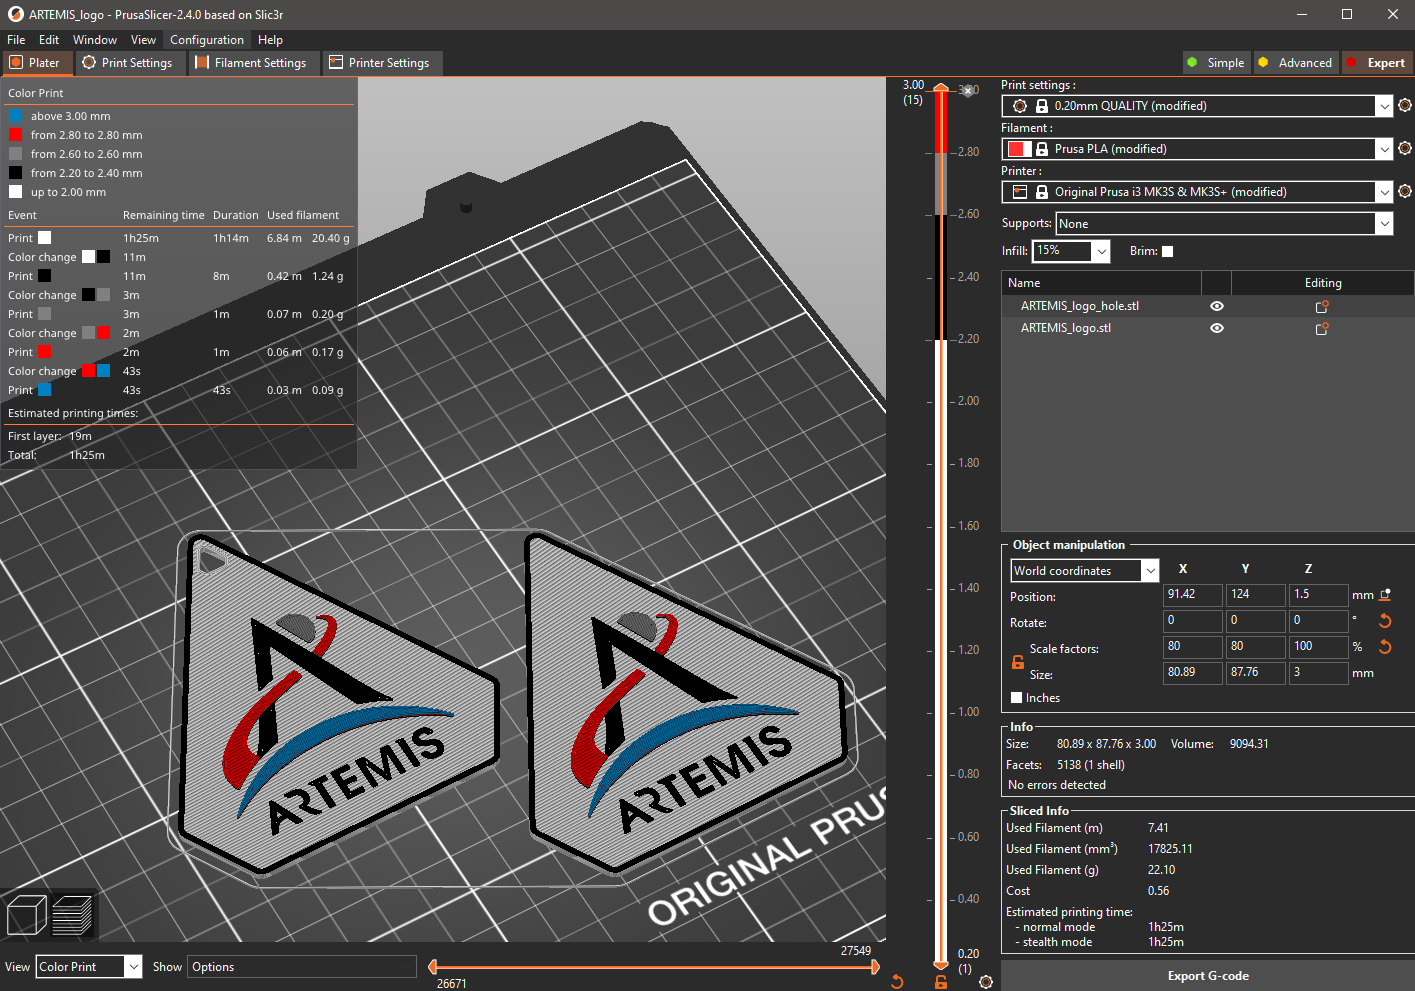The width and height of the screenshot is (1415, 991).
Task: Click editing icon for ARTEMIS_logo.stl
Action: click(x=1322, y=328)
